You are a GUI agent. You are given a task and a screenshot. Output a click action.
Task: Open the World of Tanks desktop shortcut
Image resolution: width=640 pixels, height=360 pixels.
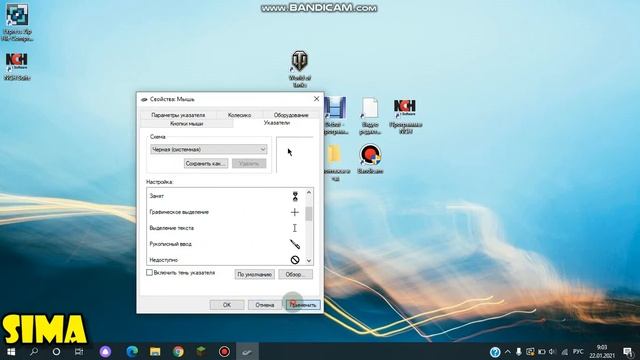tap(300, 69)
